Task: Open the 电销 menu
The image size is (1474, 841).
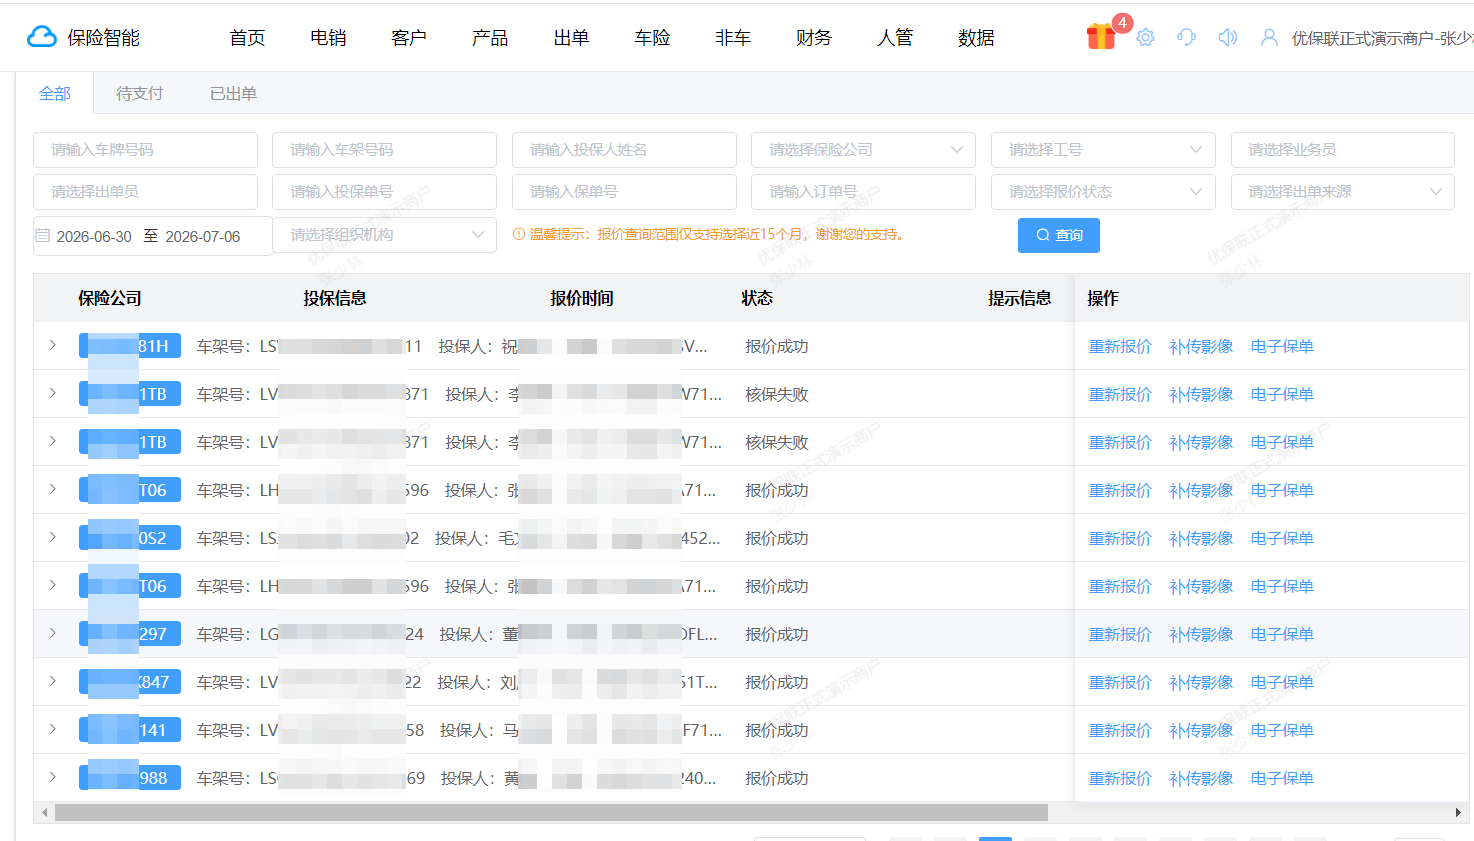Action: tap(328, 38)
